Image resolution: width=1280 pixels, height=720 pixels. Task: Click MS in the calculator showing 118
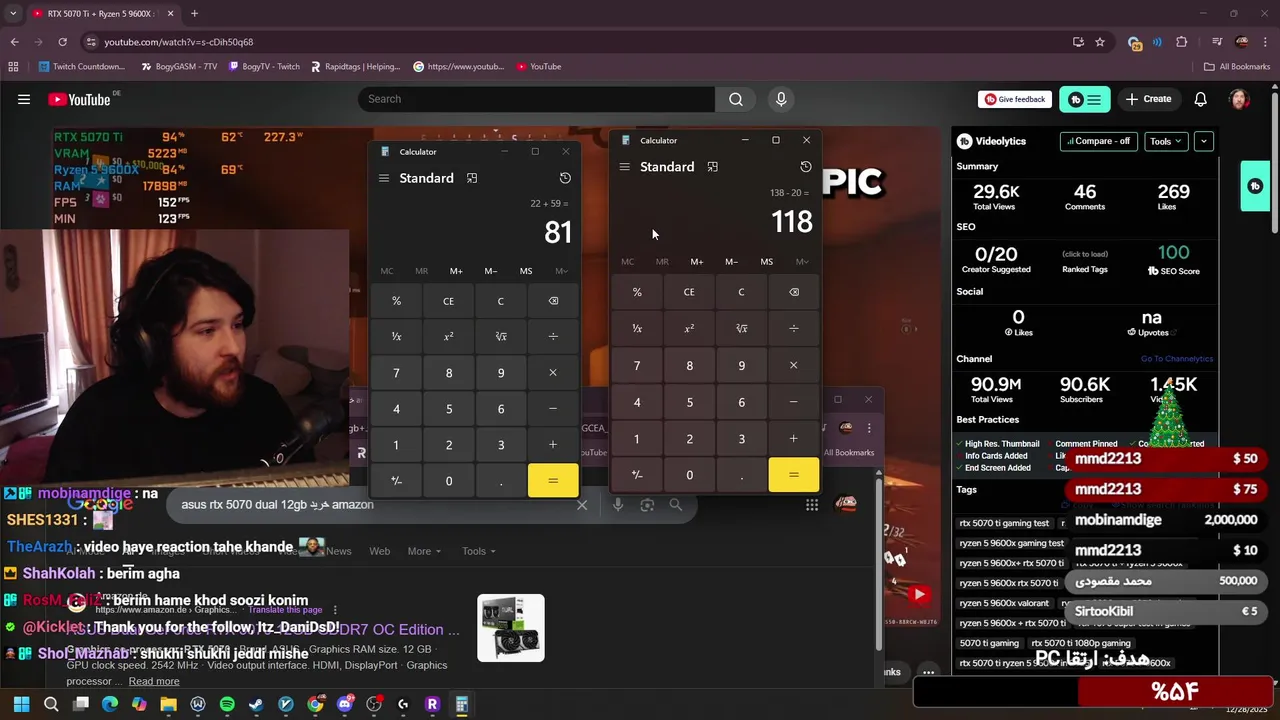[x=766, y=262]
